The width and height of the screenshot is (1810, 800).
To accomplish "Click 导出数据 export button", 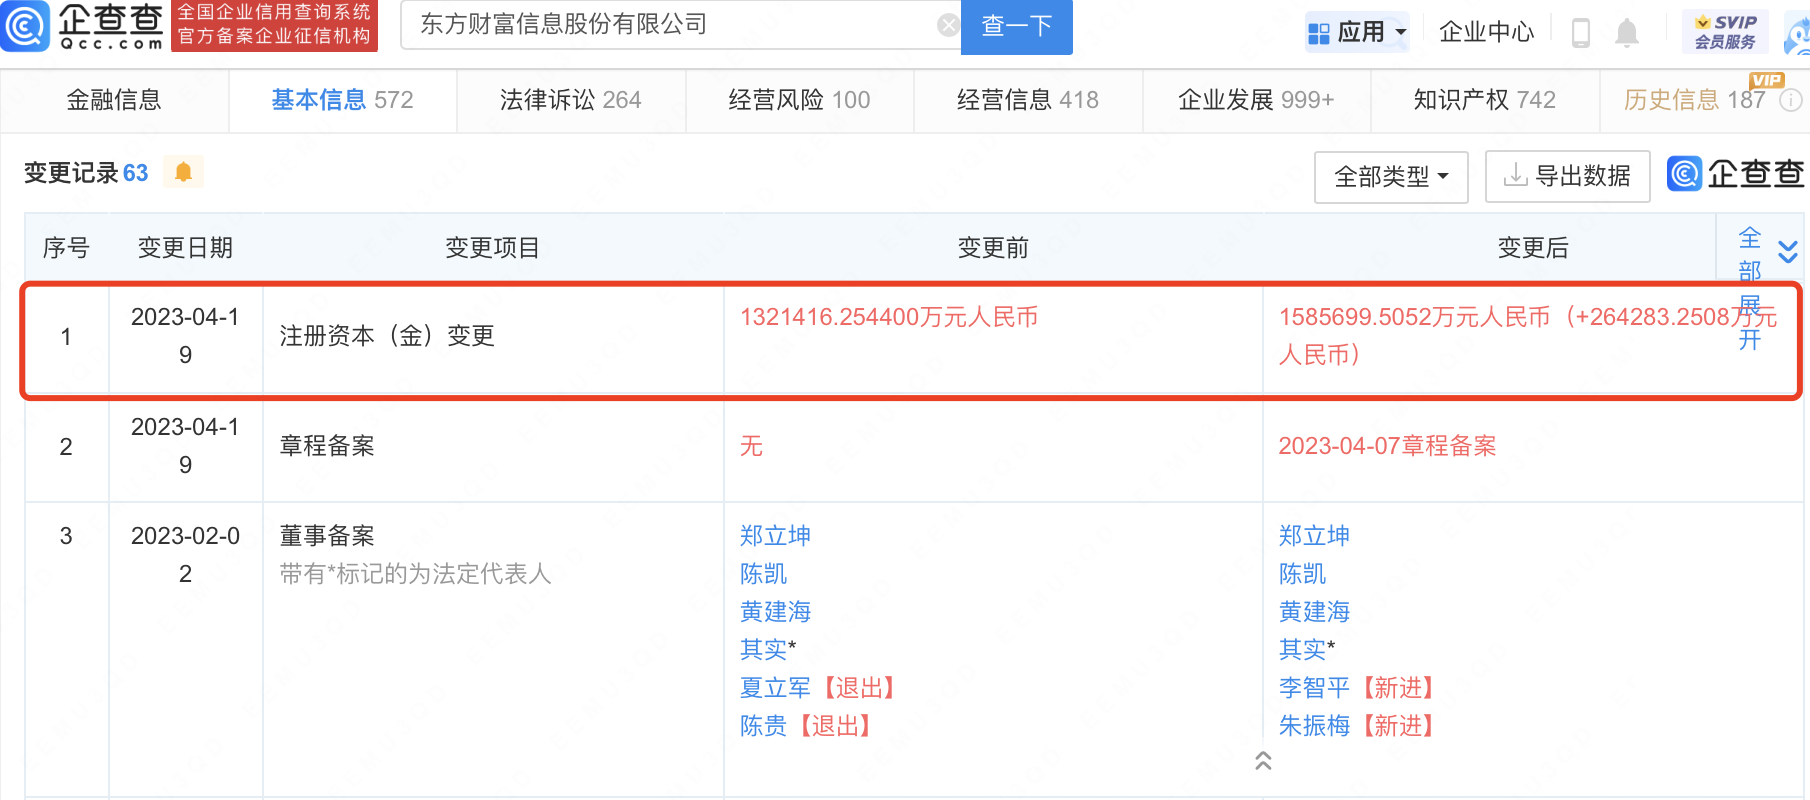I will (1567, 177).
